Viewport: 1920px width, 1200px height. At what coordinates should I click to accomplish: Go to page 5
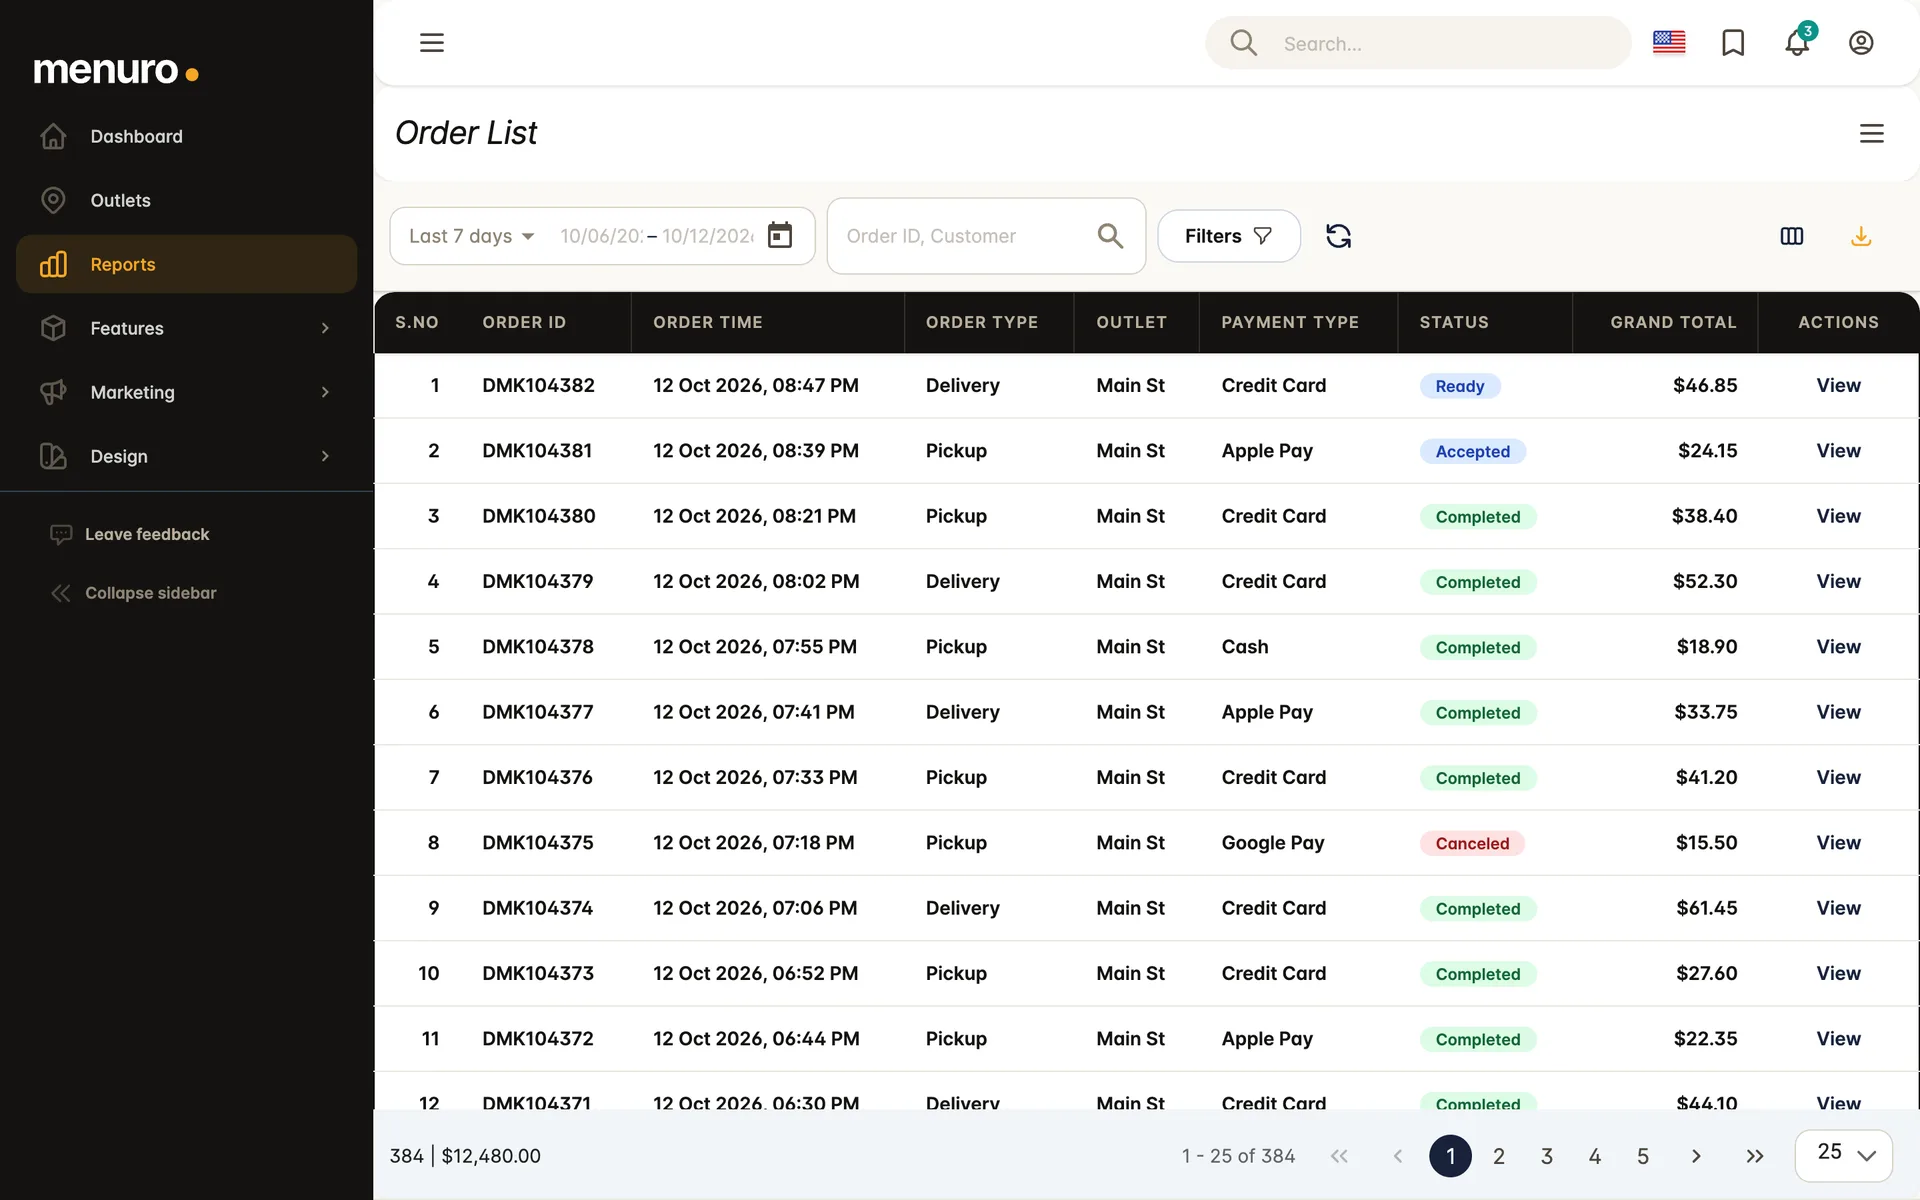pos(1643,1156)
